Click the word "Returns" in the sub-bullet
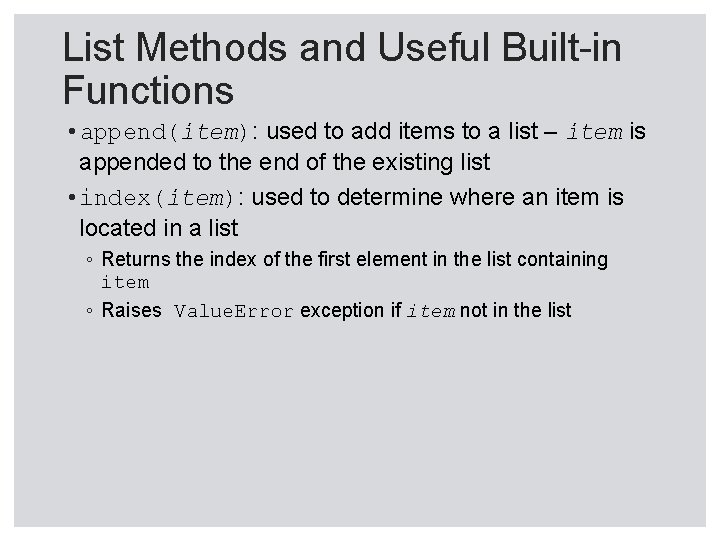The image size is (720, 540). coord(136,260)
